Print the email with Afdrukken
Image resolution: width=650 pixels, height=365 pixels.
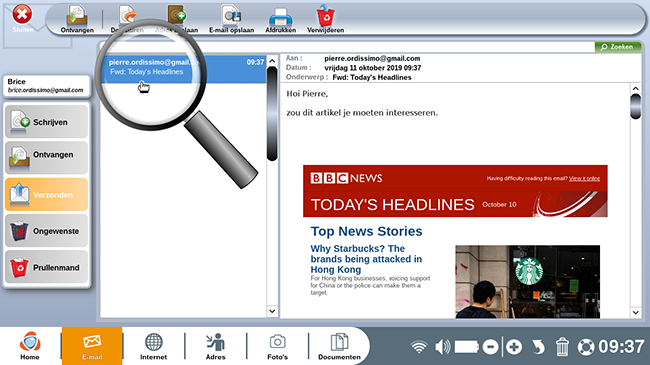tap(281, 20)
